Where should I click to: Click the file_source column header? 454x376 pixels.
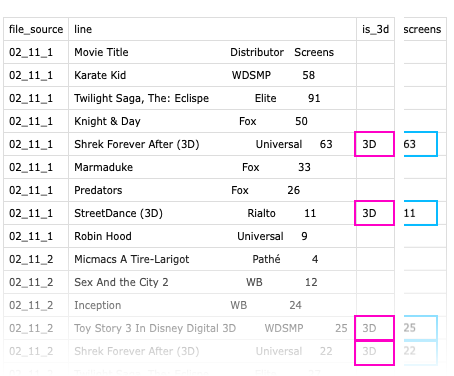[36, 29]
